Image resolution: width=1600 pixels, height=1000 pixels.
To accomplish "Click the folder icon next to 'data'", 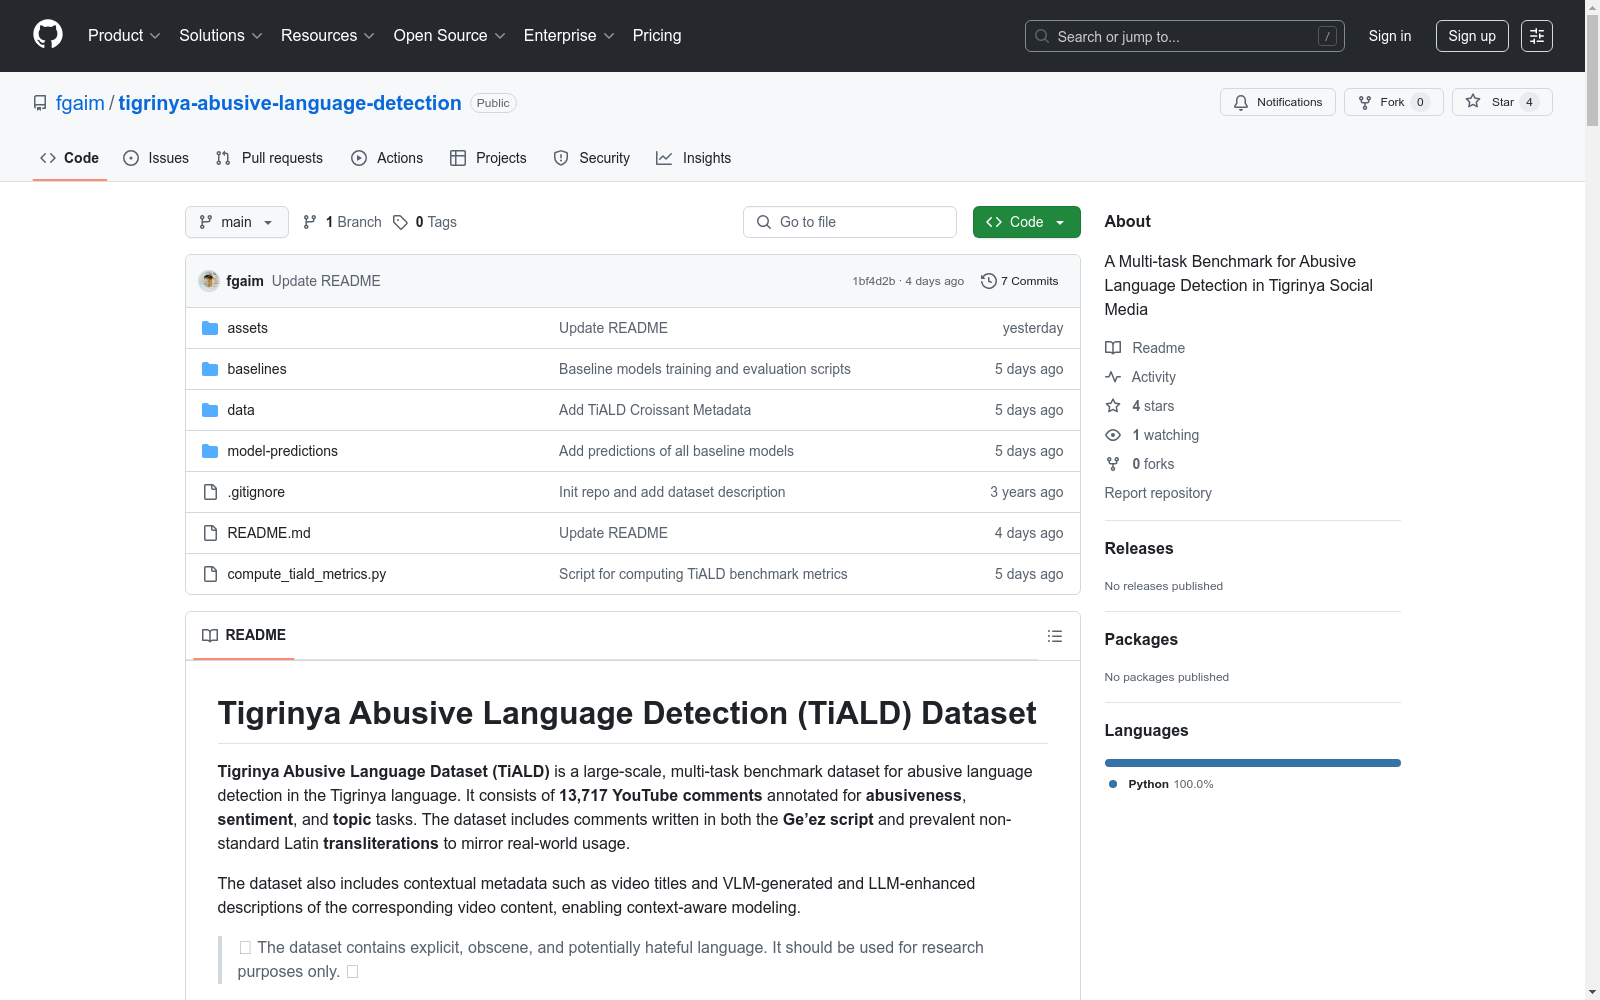I will coord(209,410).
